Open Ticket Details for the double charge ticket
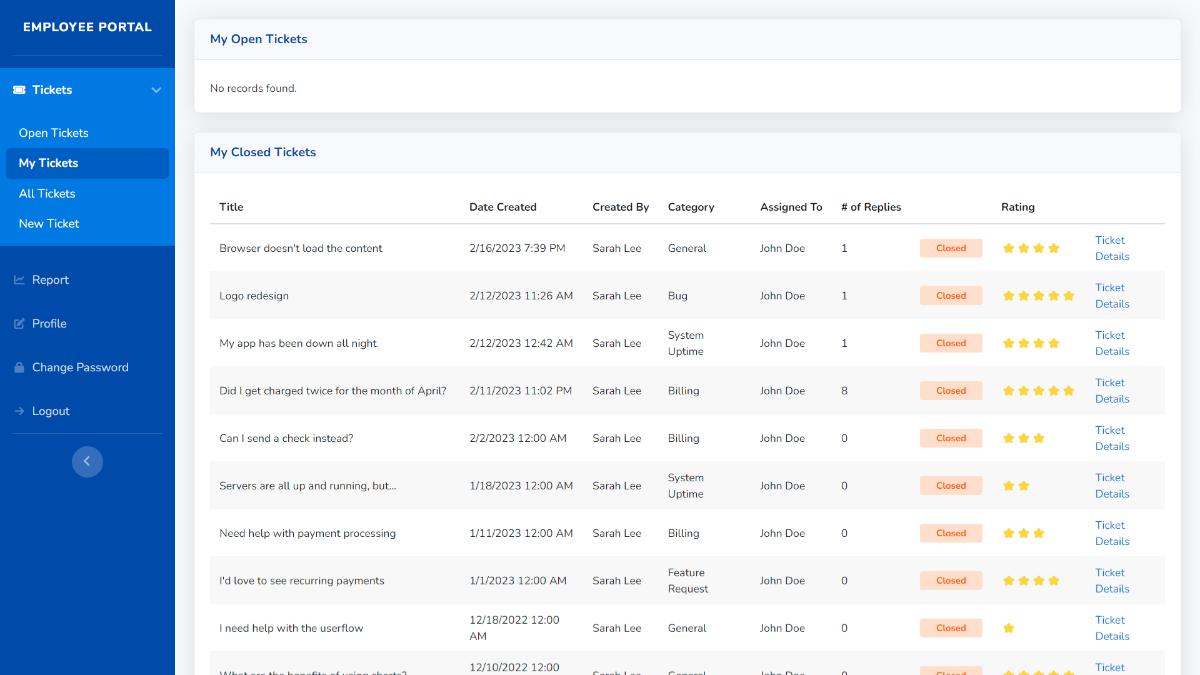 1111,390
